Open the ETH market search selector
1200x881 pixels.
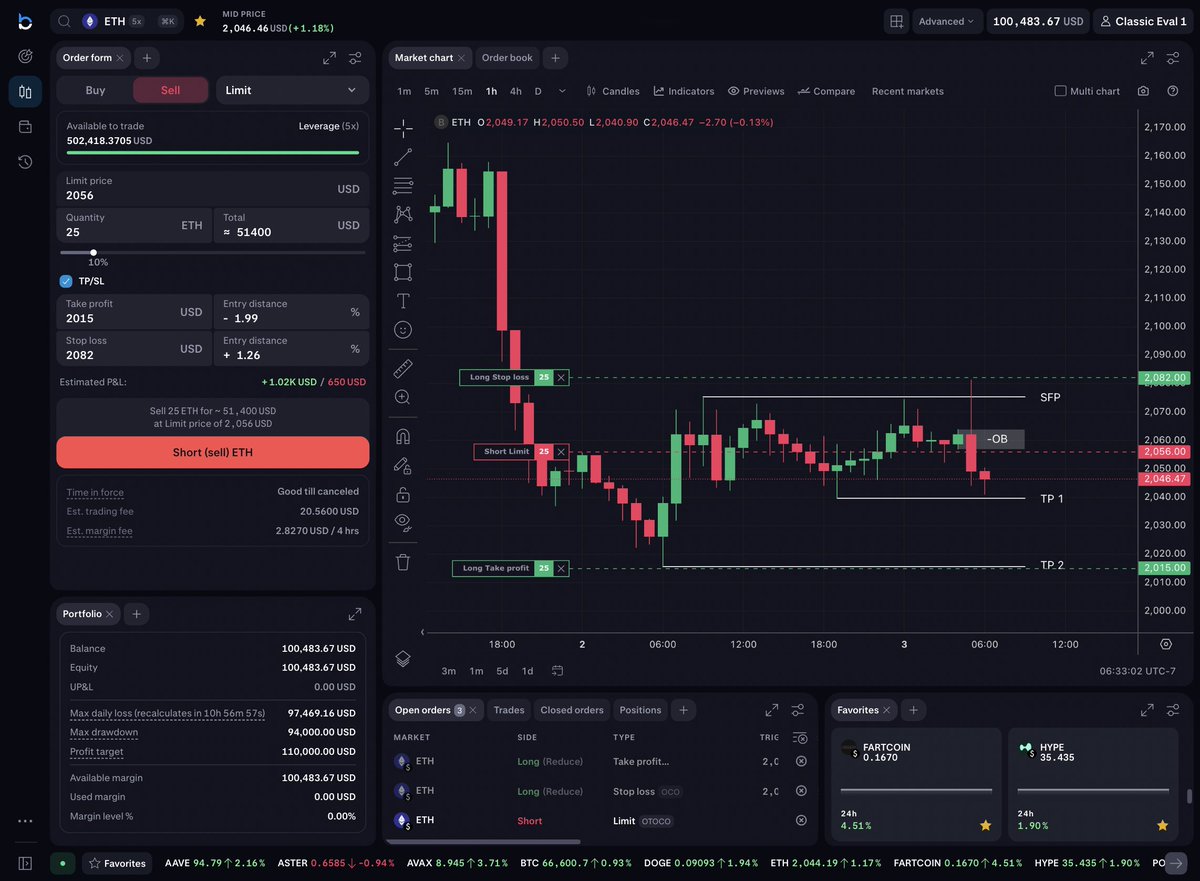[117, 21]
